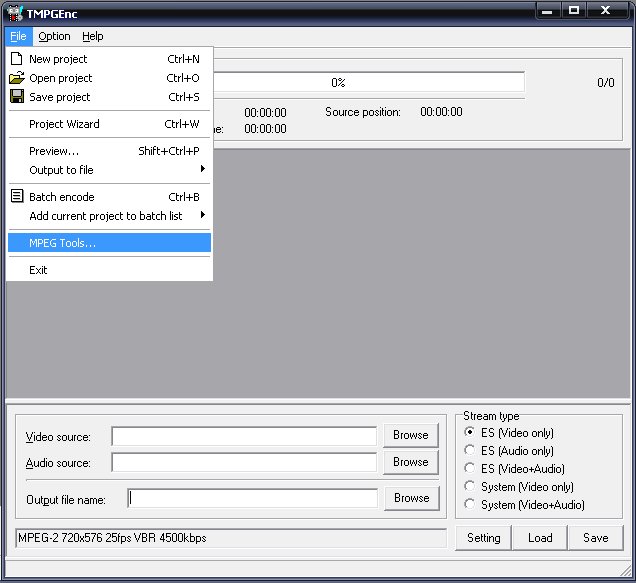Open the Help menu

pyautogui.click(x=93, y=36)
